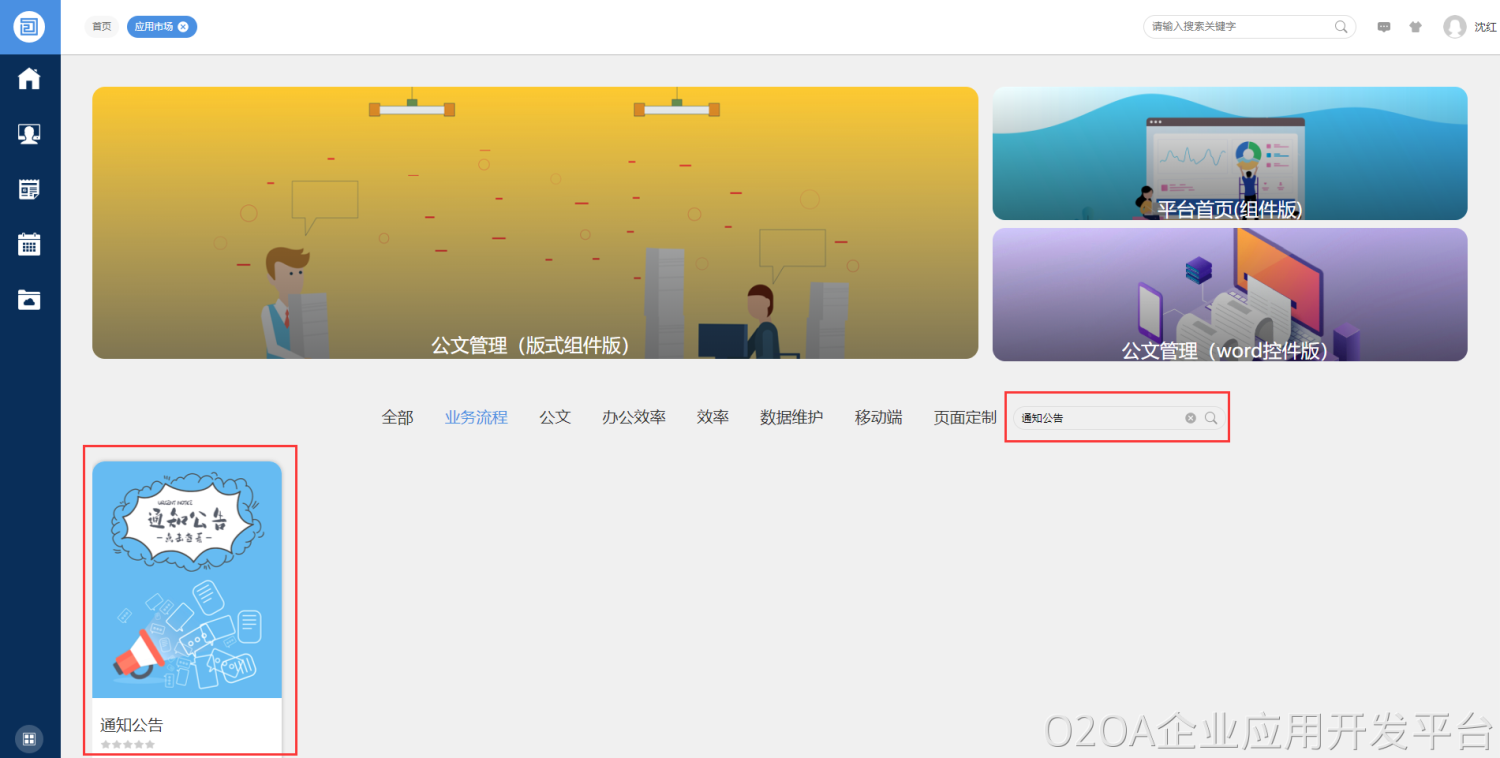Click the O2OA logo at top left
The width and height of the screenshot is (1500, 758).
pyautogui.click(x=29, y=27)
